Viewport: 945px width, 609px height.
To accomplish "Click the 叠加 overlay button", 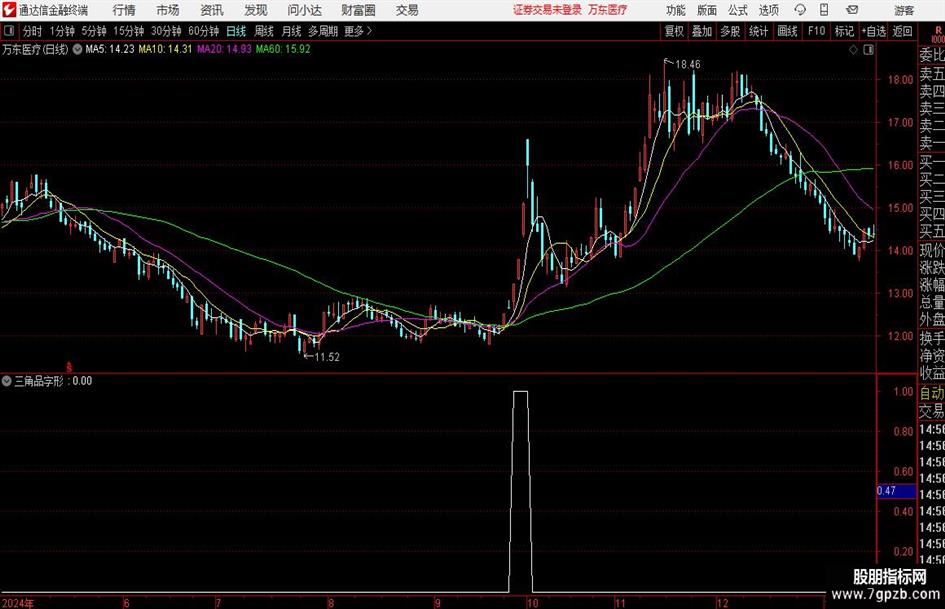I will [702, 31].
